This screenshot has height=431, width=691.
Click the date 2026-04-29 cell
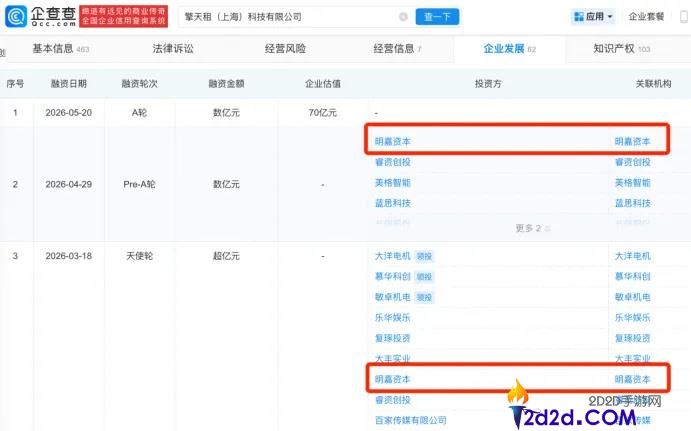(69, 184)
